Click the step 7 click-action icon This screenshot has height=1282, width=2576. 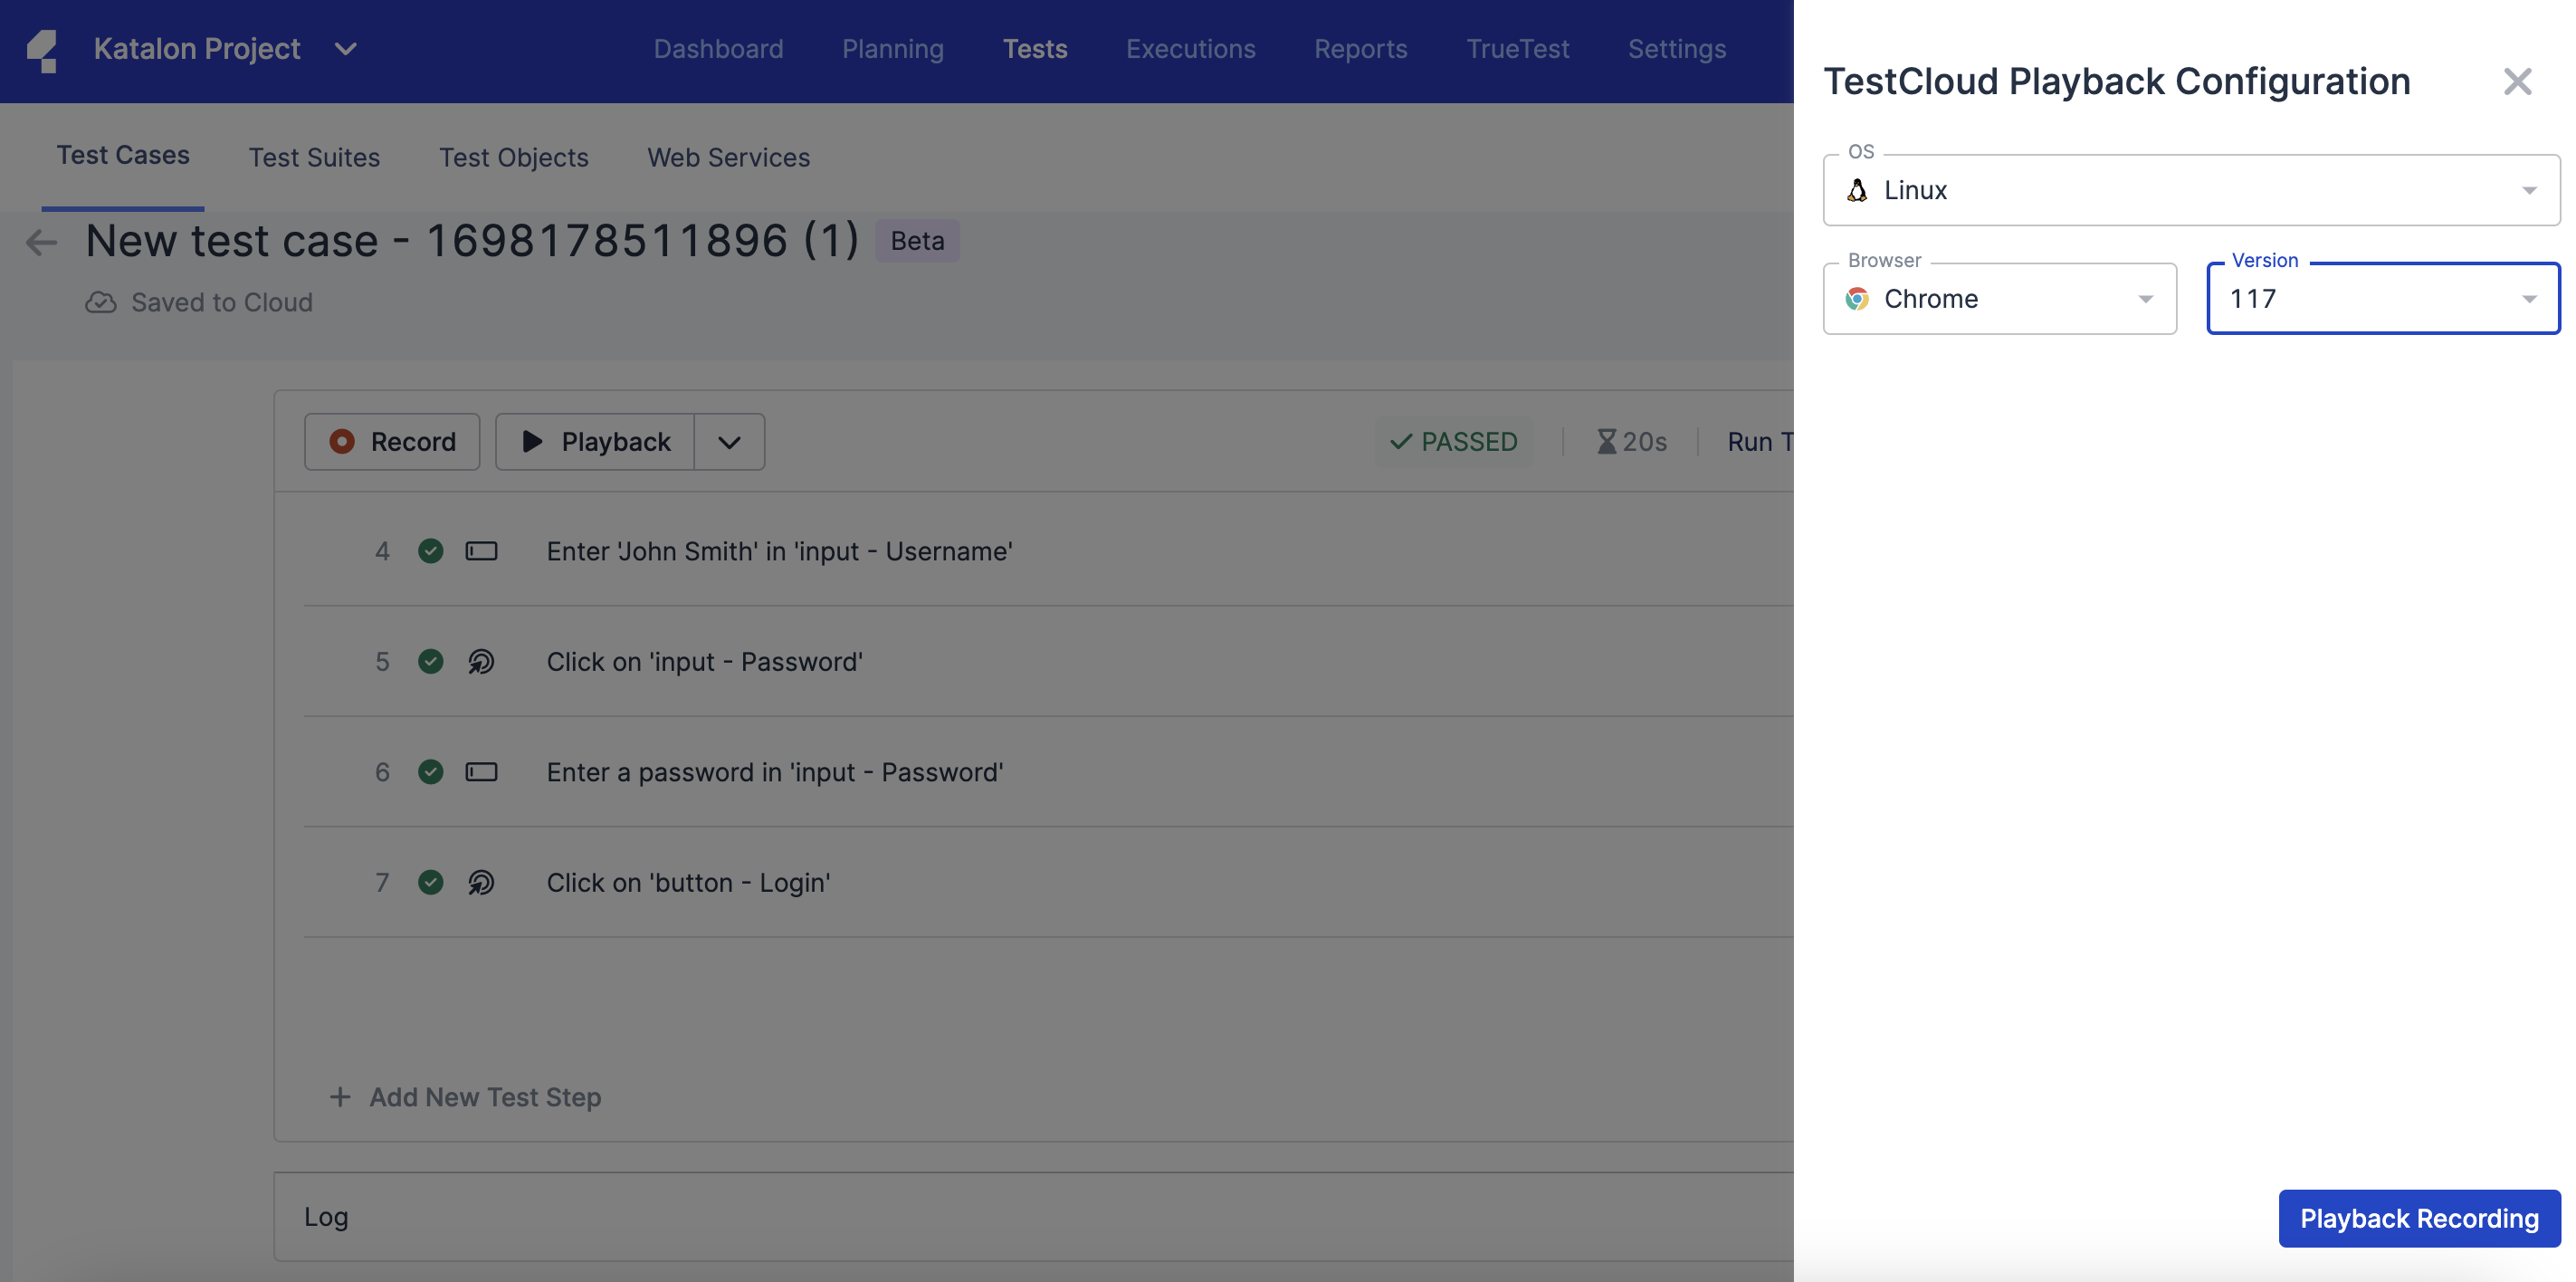[x=480, y=881]
